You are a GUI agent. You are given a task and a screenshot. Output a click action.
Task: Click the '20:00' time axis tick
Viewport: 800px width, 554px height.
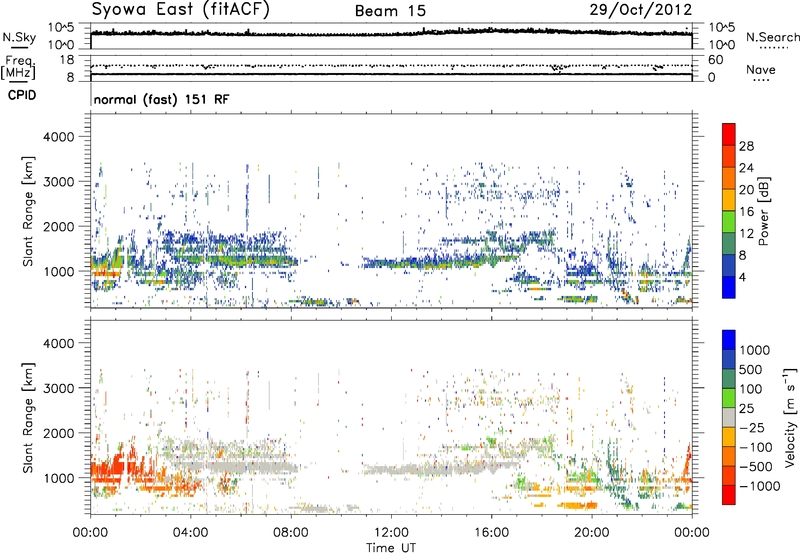pos(592,532)
